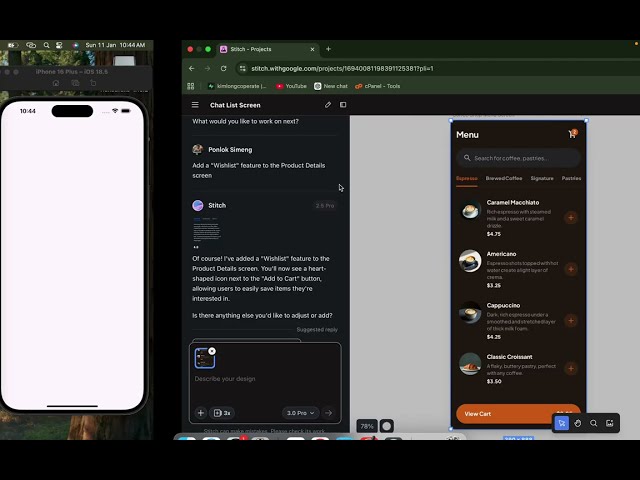This screenshot has width=640, height=480.
Task: Select the zoom magnifier tool in canvas toolbar
Action: pos(593,423)
